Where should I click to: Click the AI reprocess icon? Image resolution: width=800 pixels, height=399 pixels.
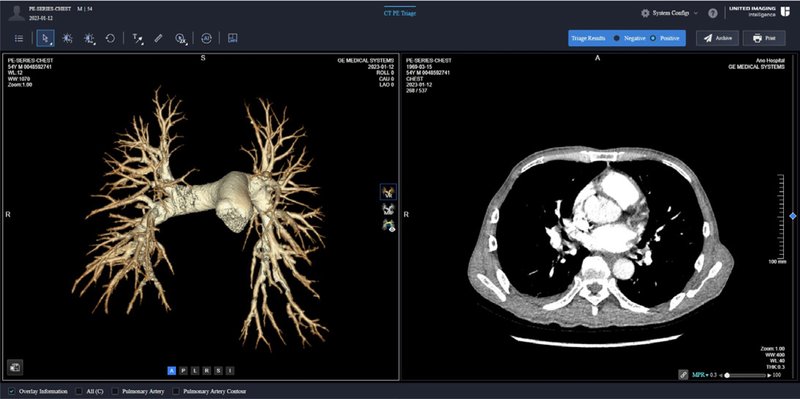tap(206, 38)
